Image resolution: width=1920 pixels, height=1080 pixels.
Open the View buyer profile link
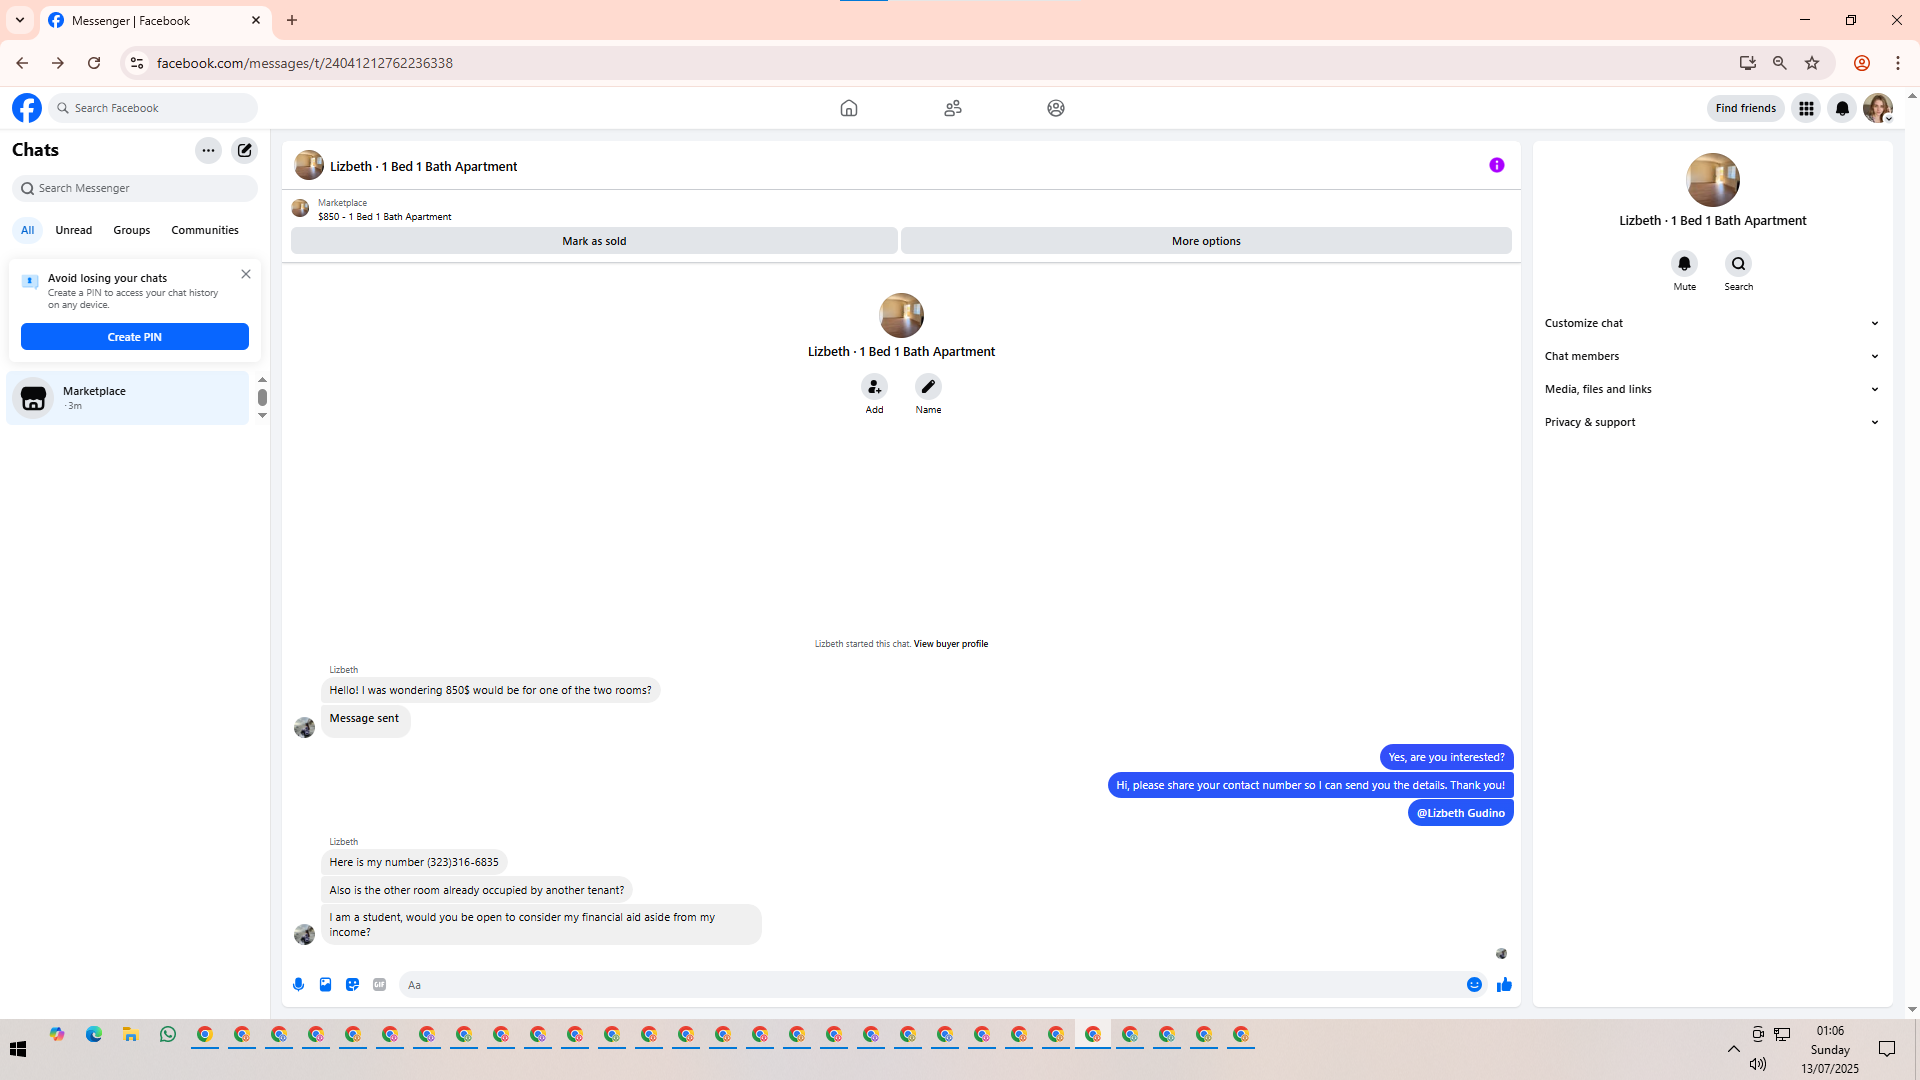pos(950,644)
